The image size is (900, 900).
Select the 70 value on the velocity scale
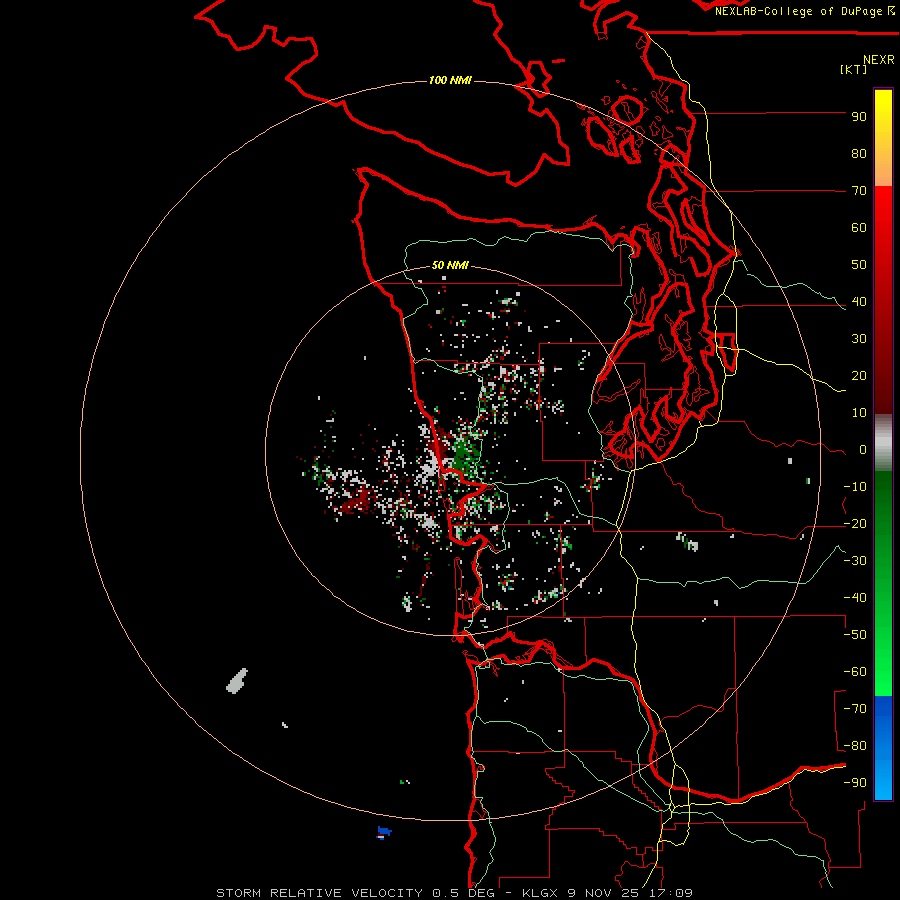pyautogui.click(x=859, y=191)
